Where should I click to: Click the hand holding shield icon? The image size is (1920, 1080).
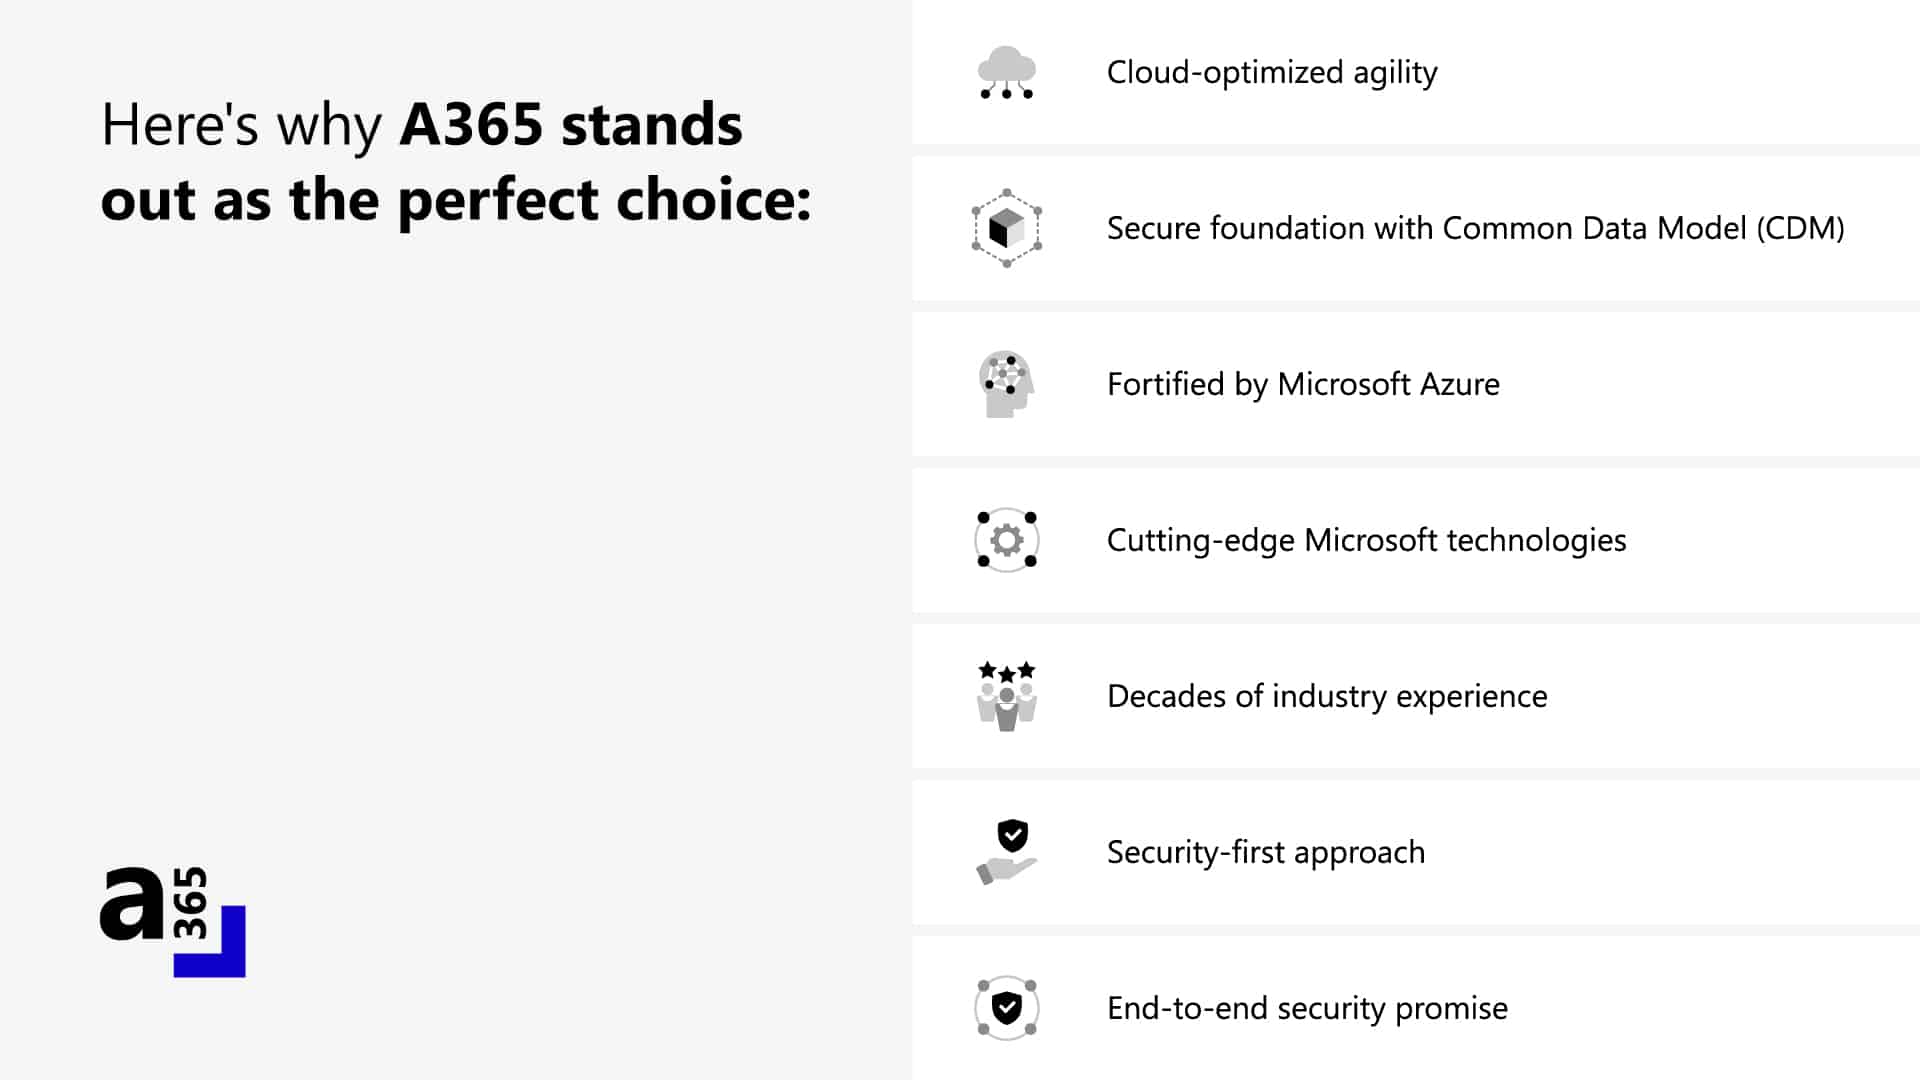click(1007, 852)
